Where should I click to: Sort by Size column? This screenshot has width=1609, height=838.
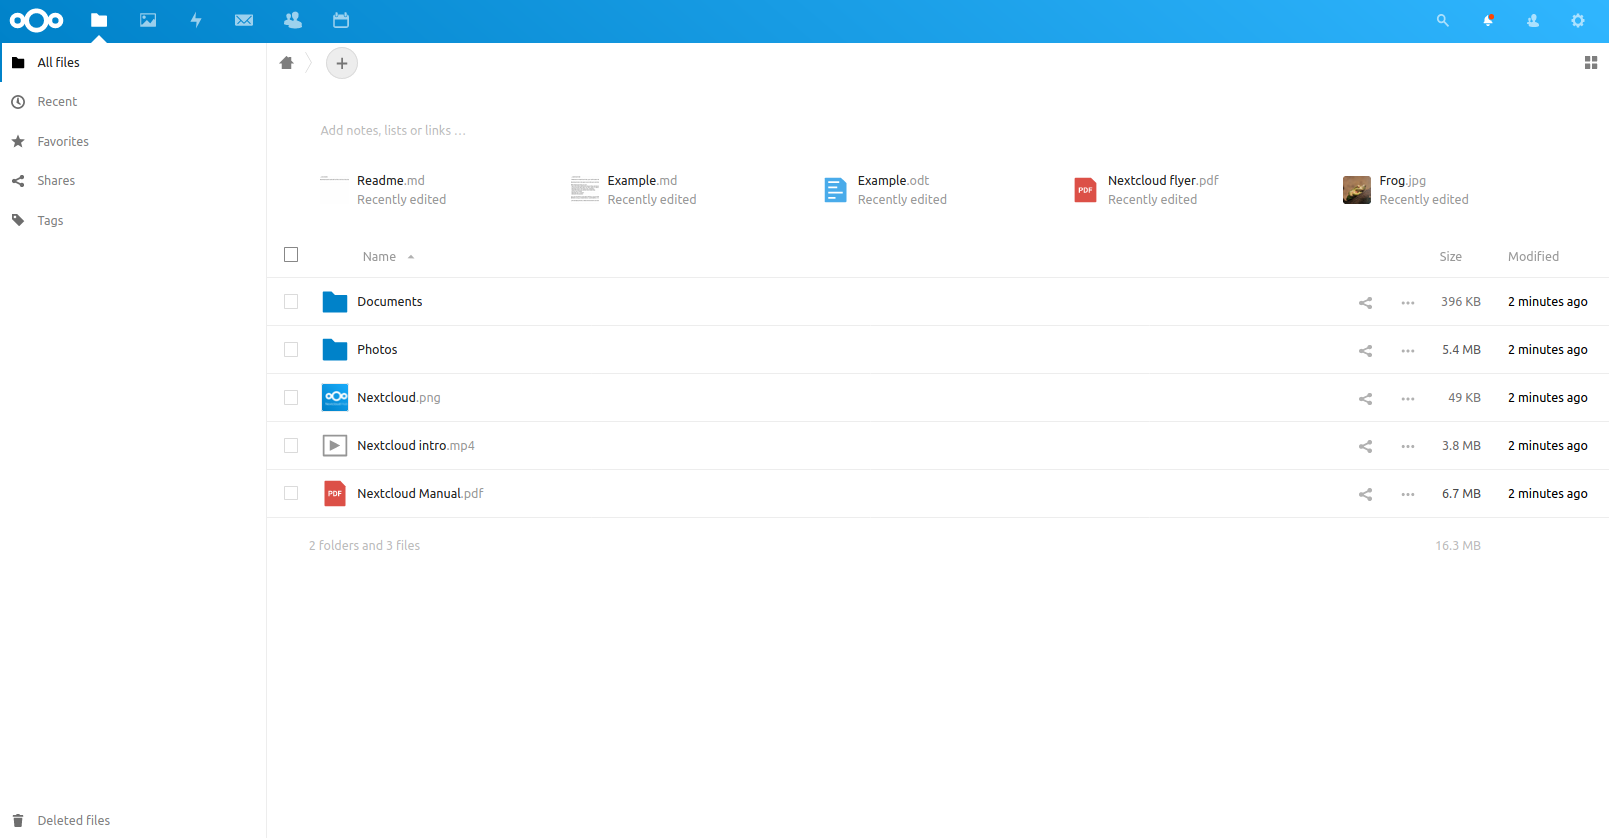(x=1450, y=257)
